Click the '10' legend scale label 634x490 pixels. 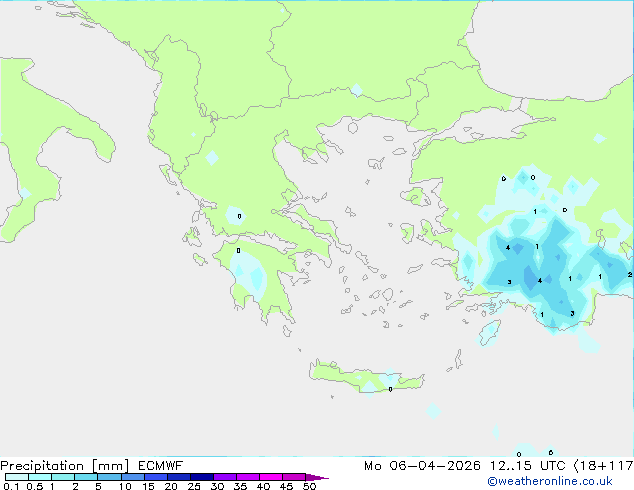point(125,486)
